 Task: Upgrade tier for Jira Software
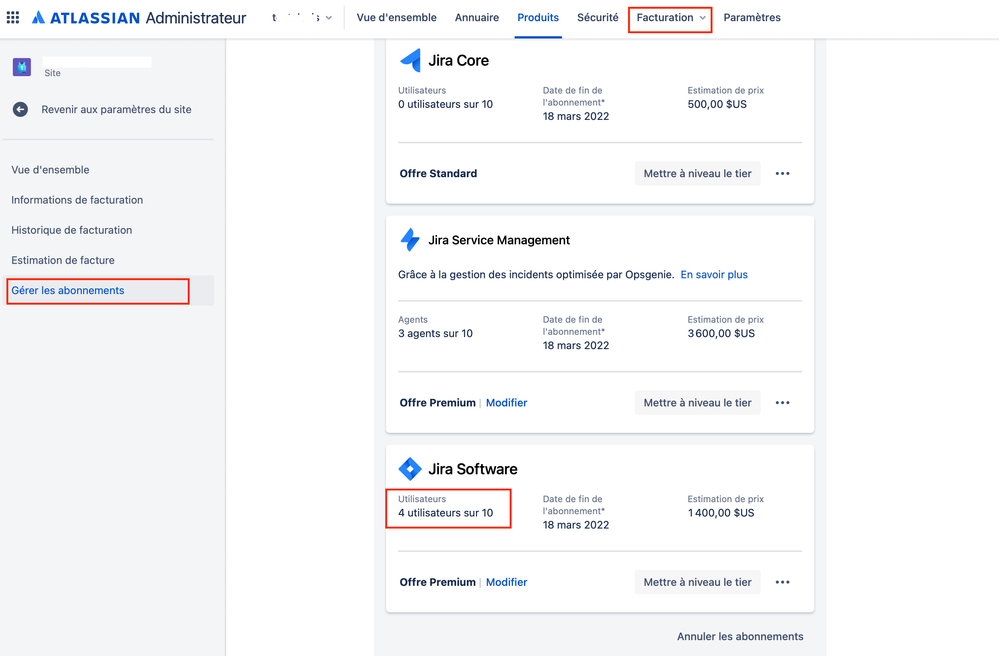click(x=698, y=582)
